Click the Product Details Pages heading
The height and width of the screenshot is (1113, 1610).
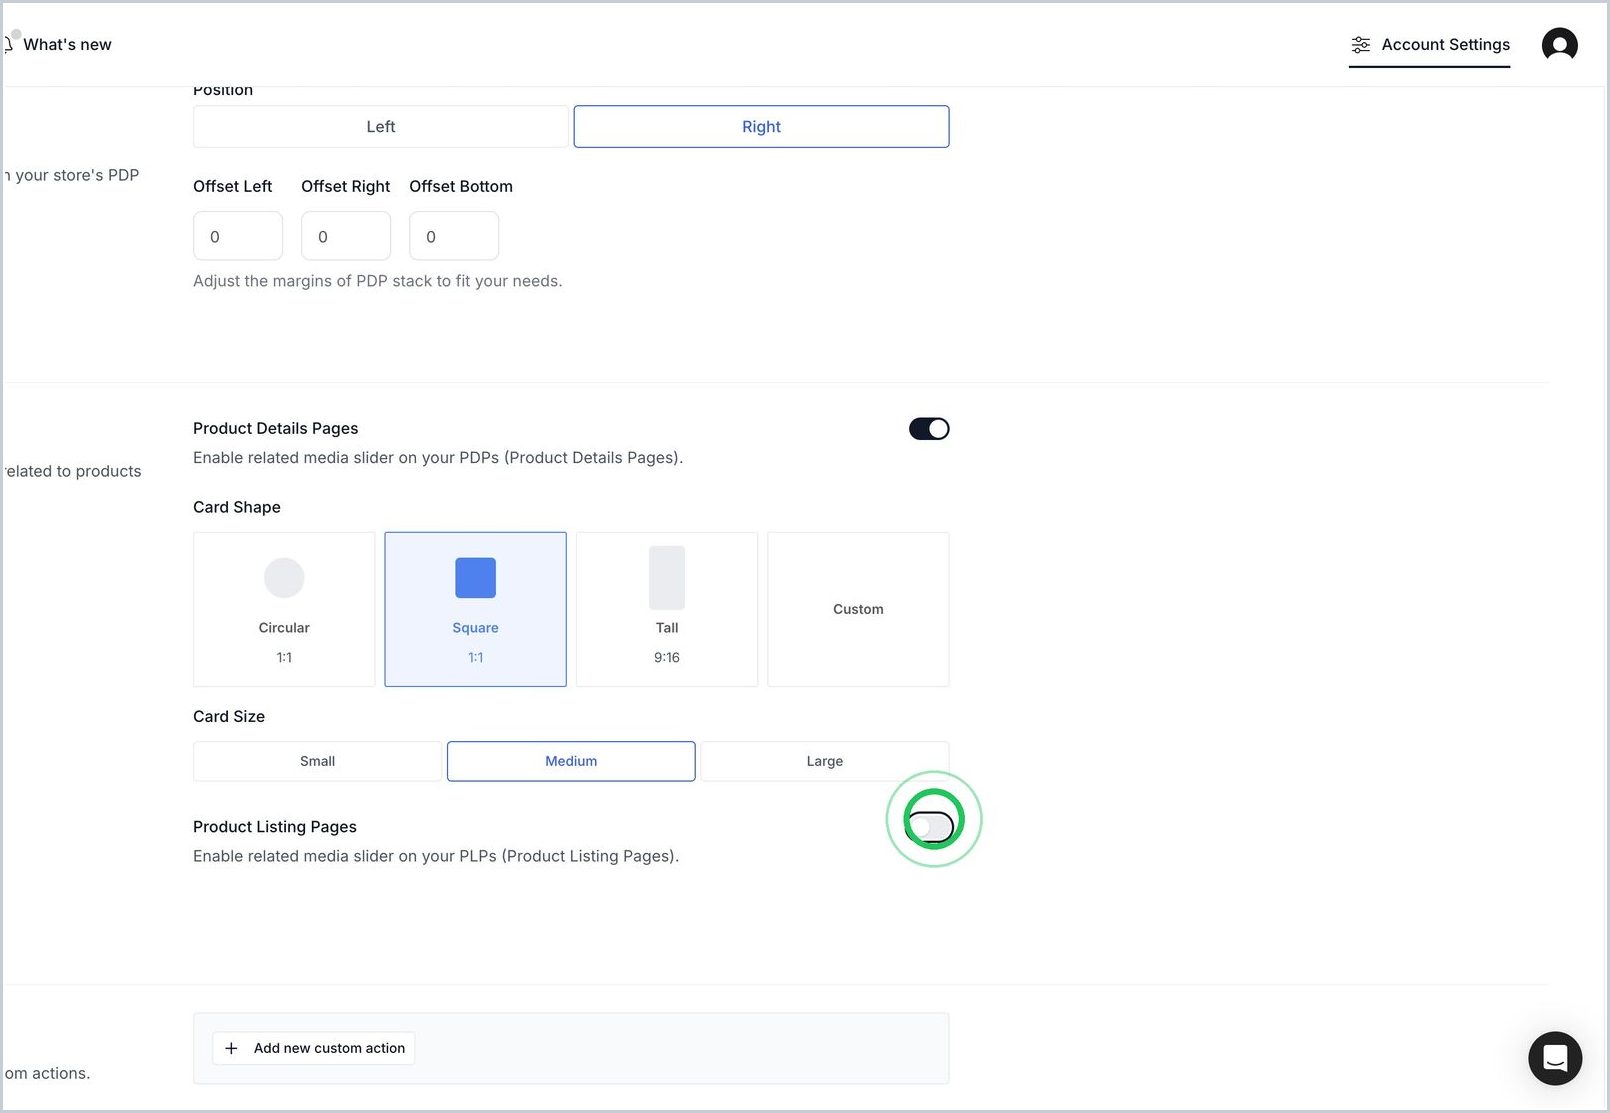(276, 428)
